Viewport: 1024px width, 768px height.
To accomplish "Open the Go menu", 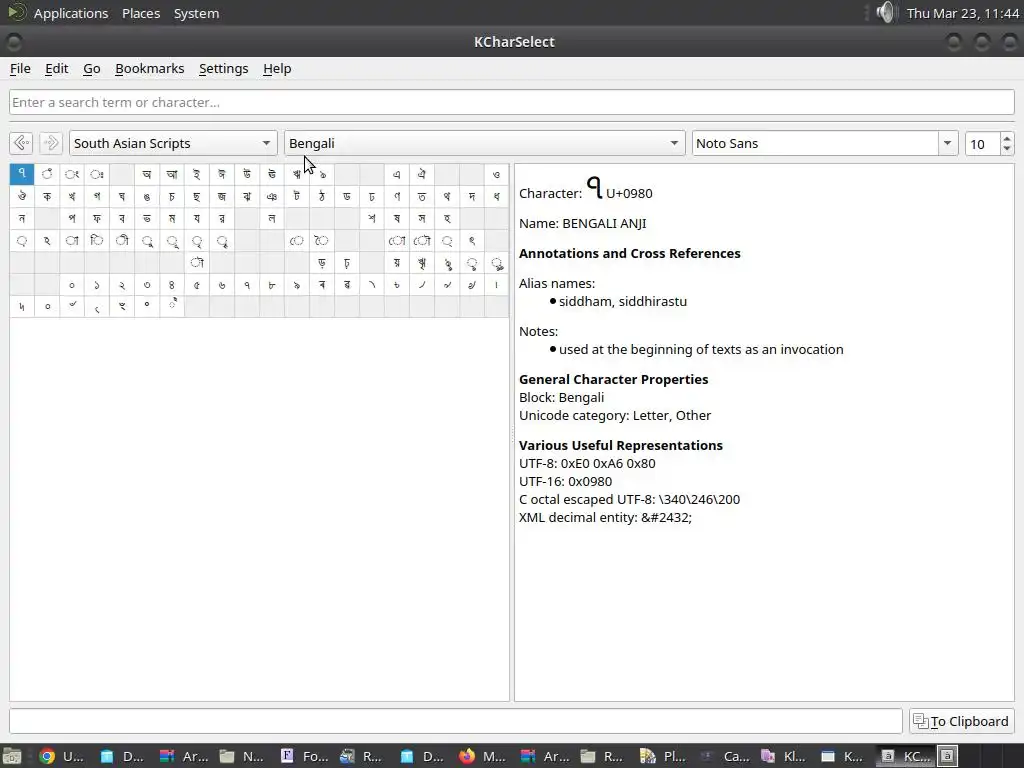I will (x=91, y=69).
